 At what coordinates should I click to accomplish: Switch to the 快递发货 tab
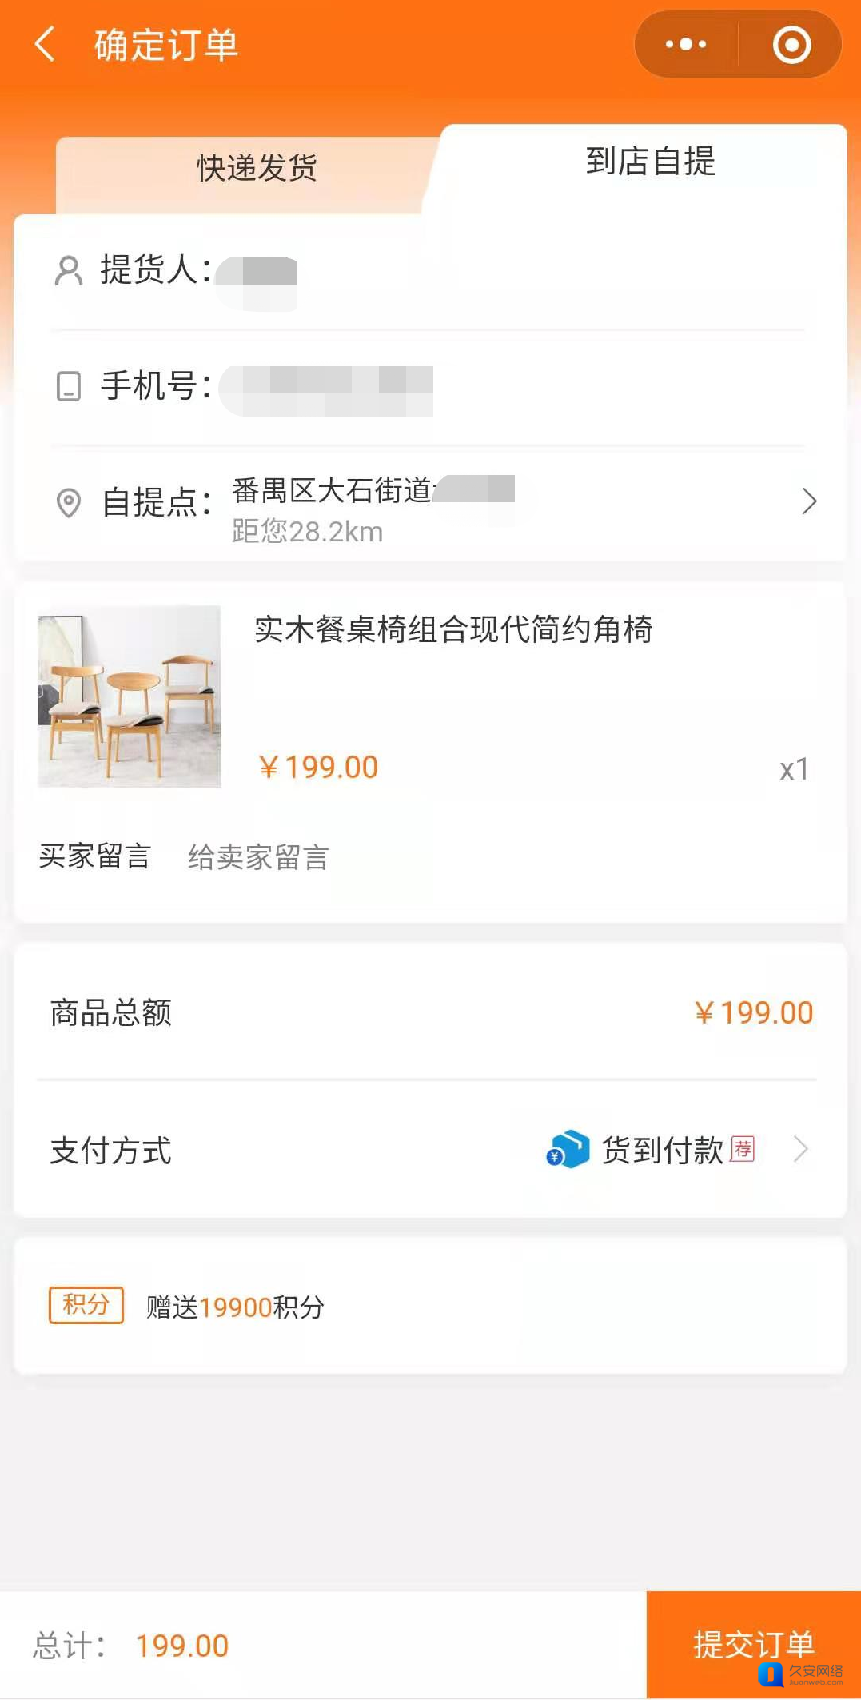[257, 168]
